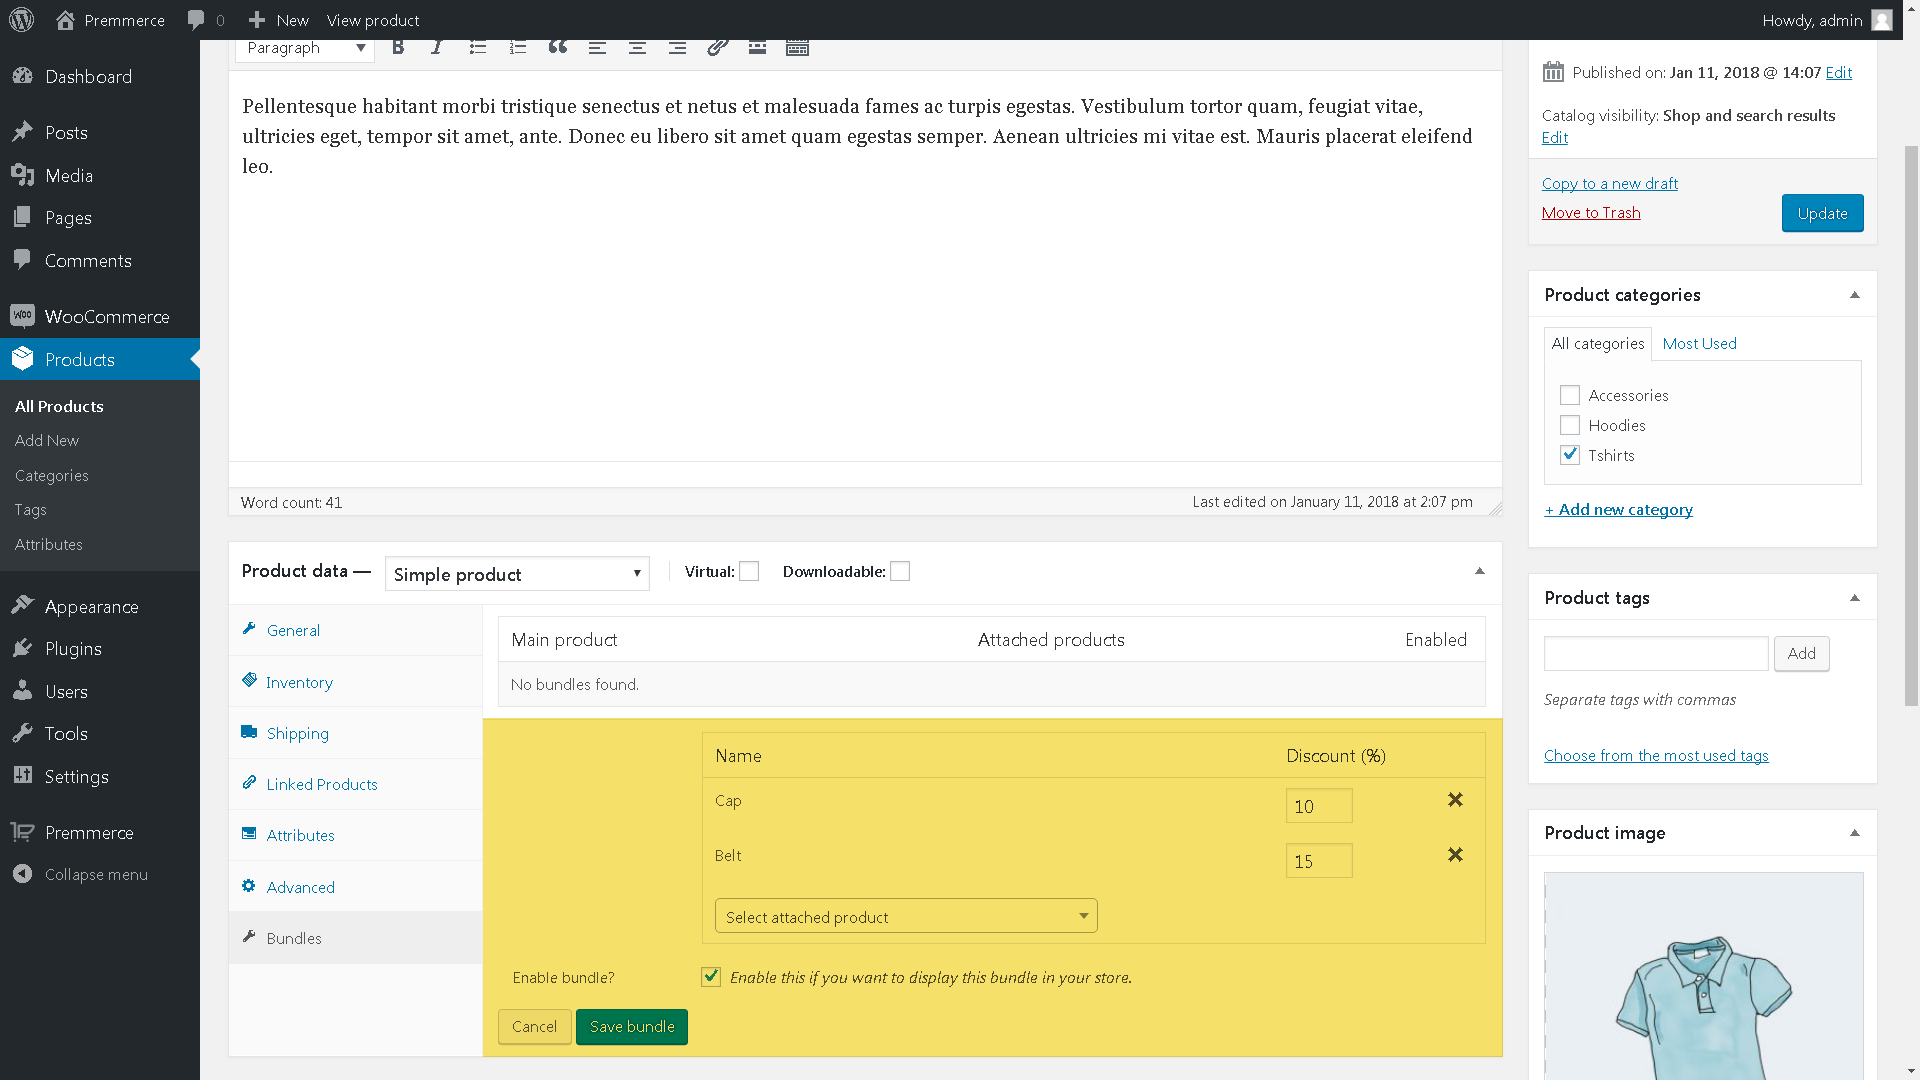This screenshot has width=1920, height=1080.
Task: Click the Align right icon
Action: pos(676,46)
